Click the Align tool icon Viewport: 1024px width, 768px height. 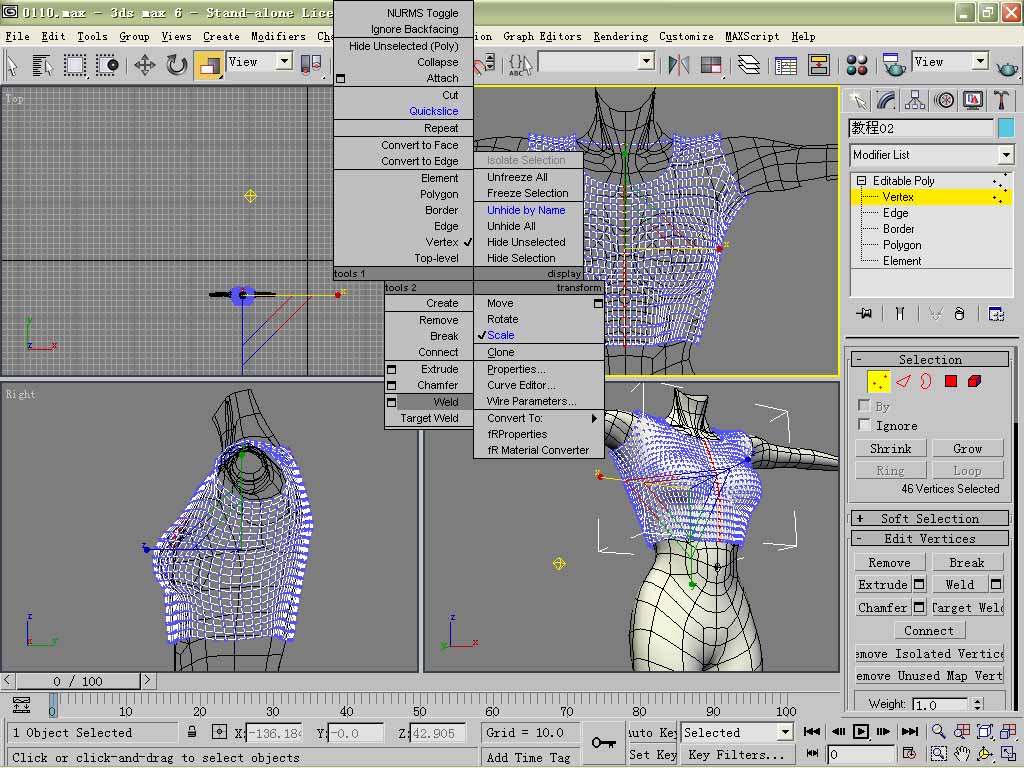click(x=711, y=65)
